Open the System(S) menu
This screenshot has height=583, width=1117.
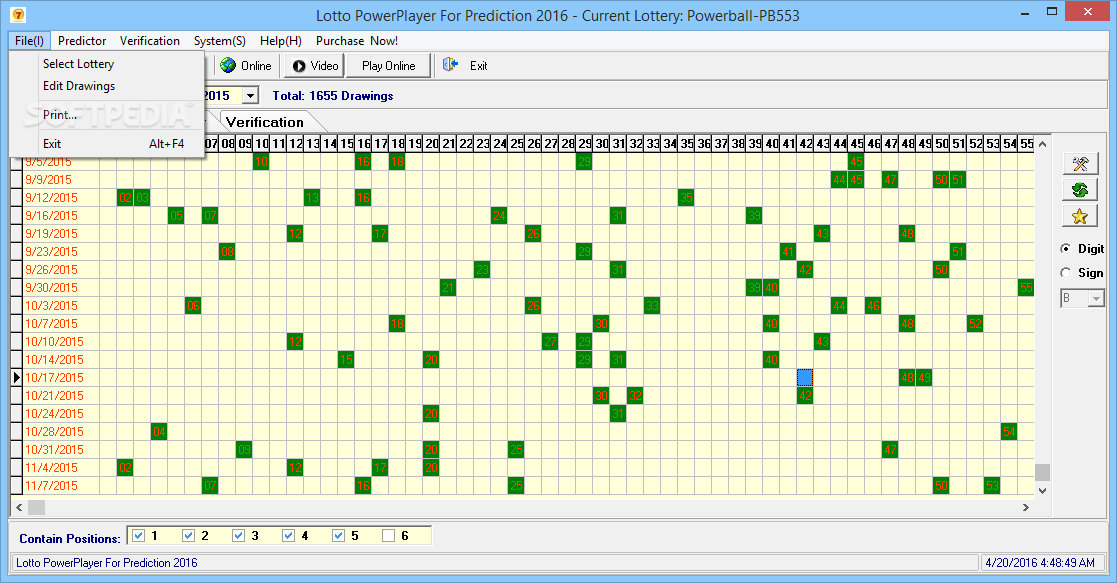(219, 41)
